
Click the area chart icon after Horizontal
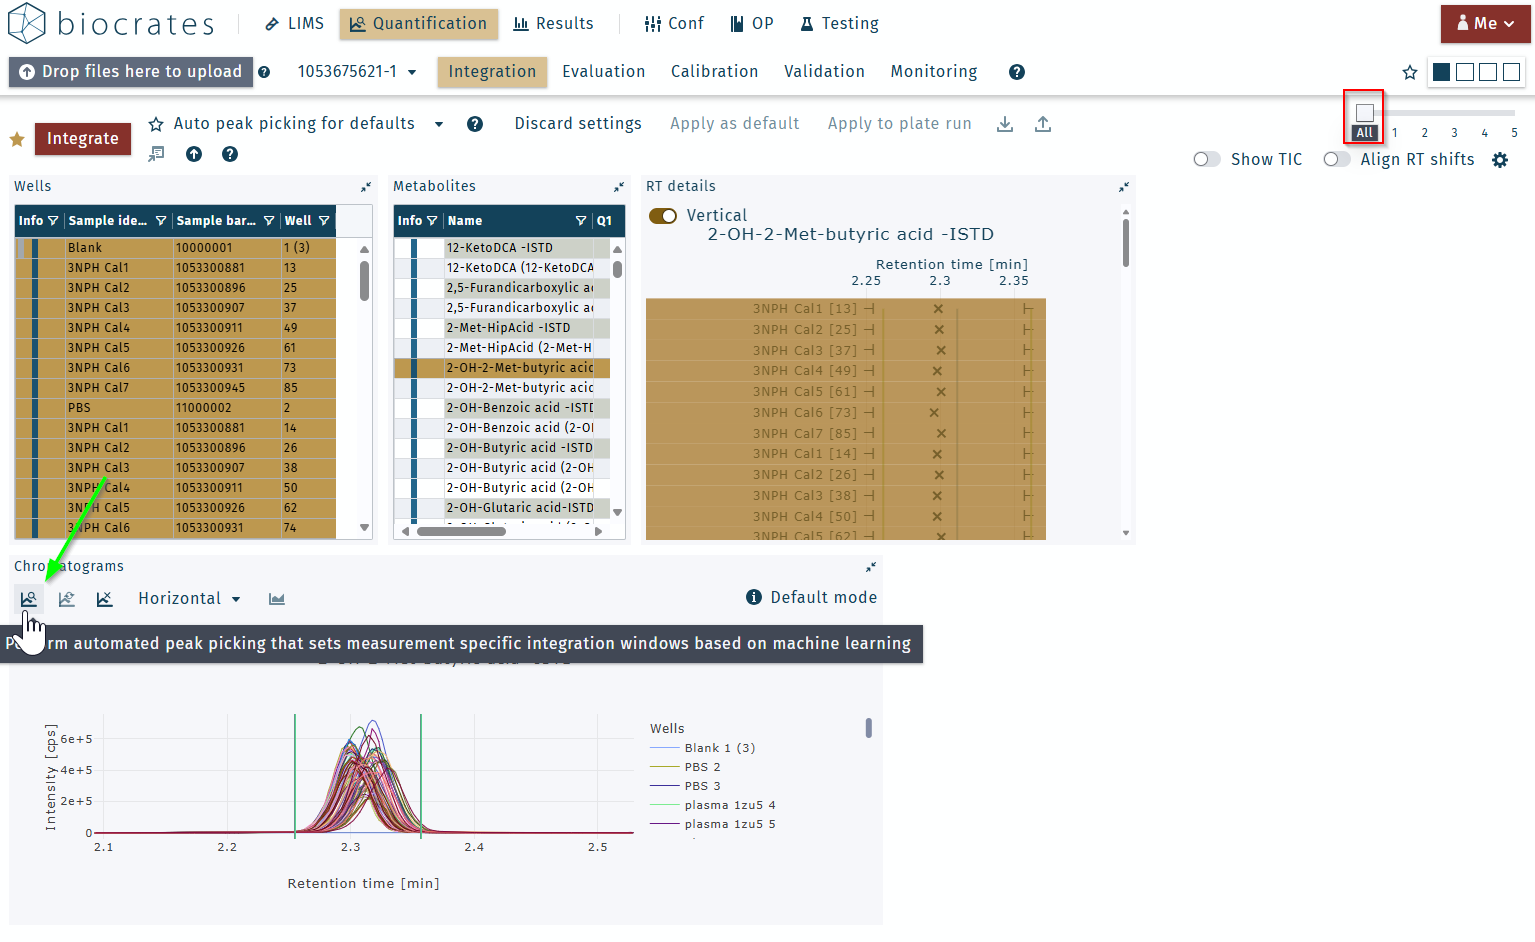[x=277, y=599]
